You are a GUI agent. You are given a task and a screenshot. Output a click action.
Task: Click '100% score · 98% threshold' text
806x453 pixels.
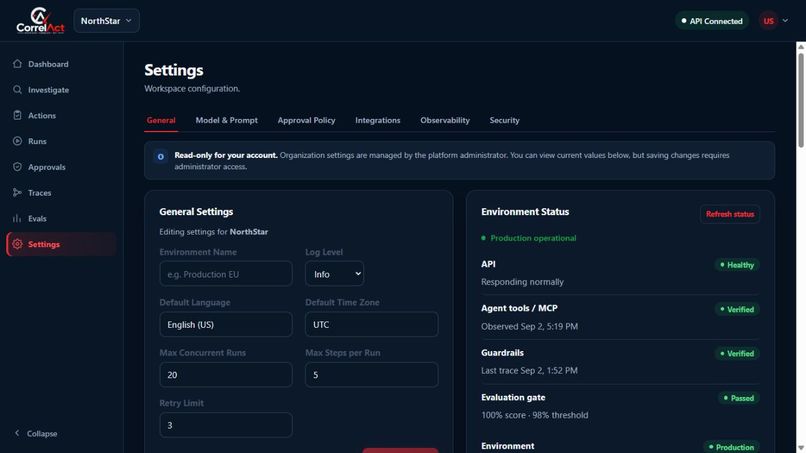click(x=535, y=415)
